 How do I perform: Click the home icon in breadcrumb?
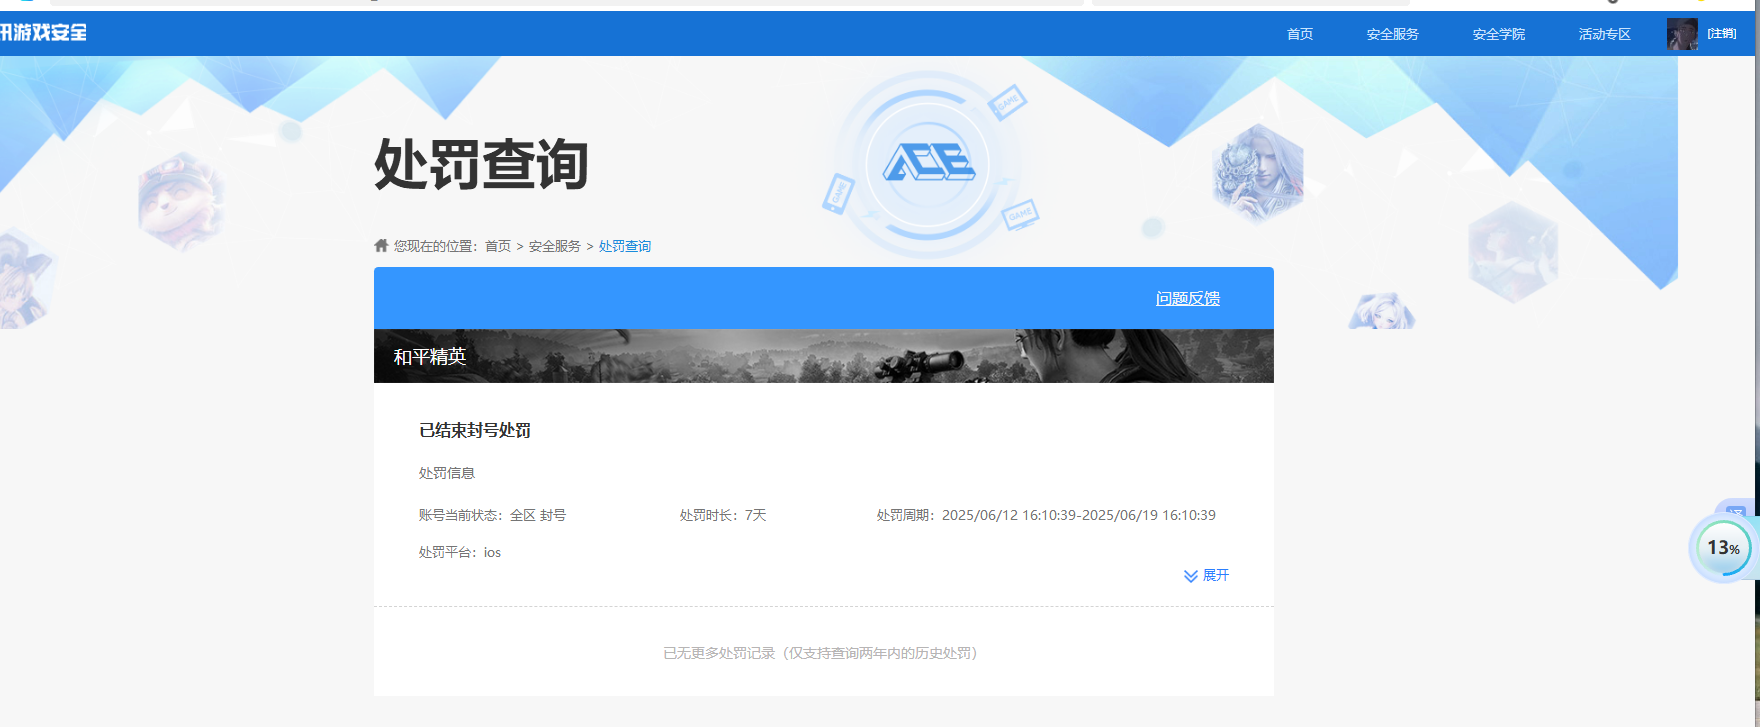tap(381, 245)
